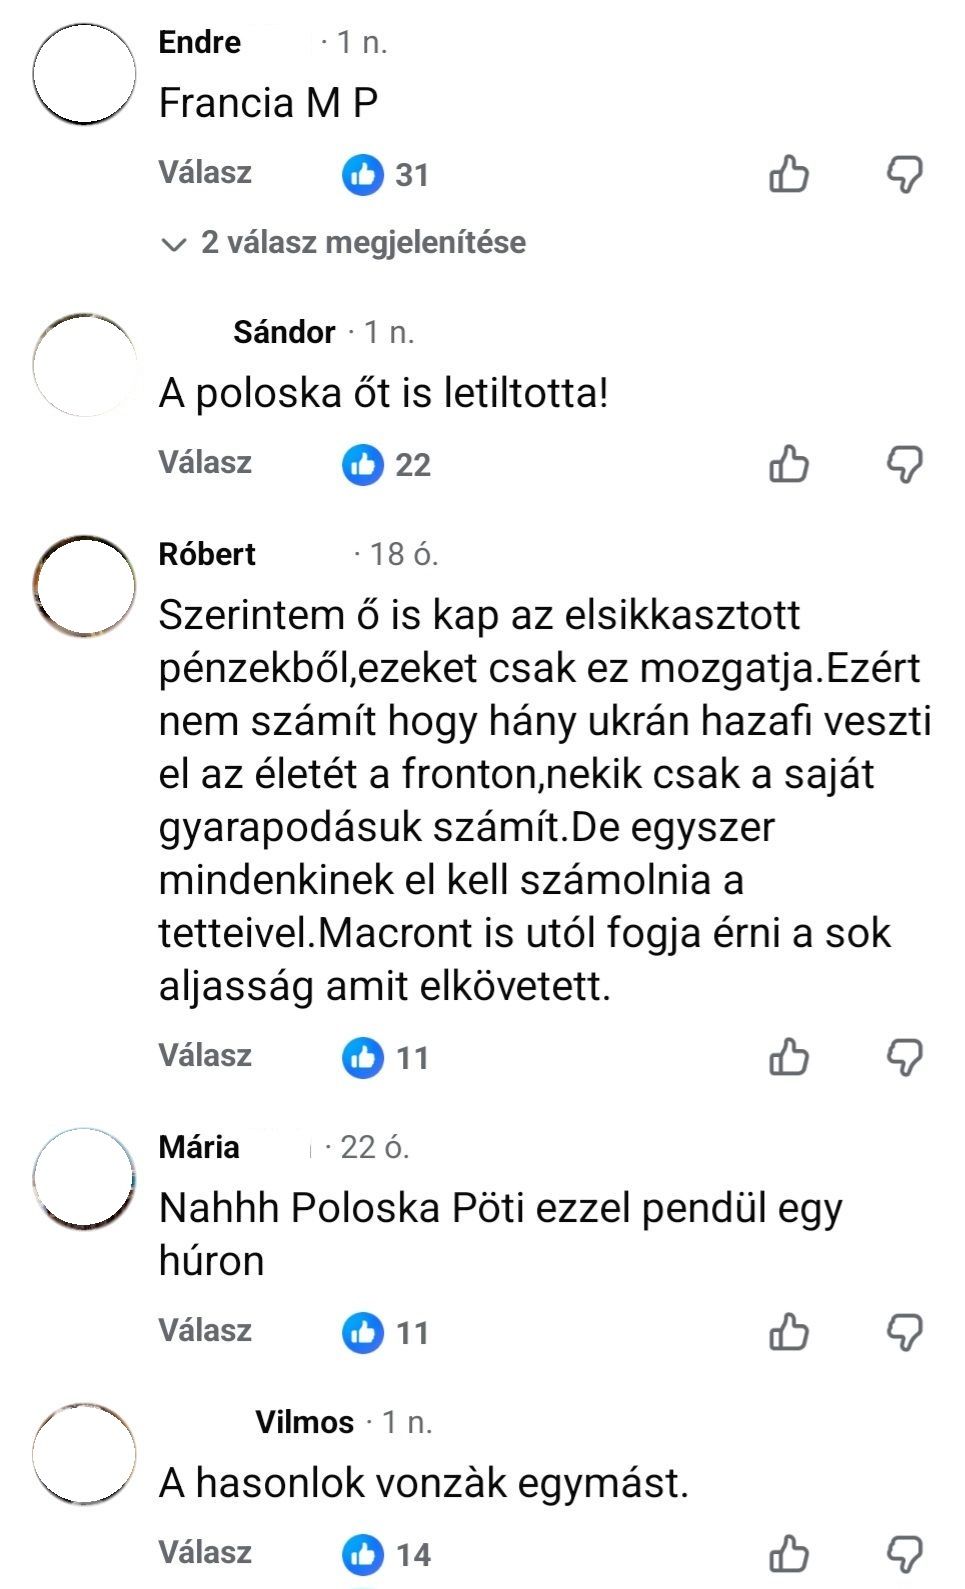Dislike Endre's "Francia M P" comment
This screenshot has width=965, height=1589.
(x=905, y=175)
